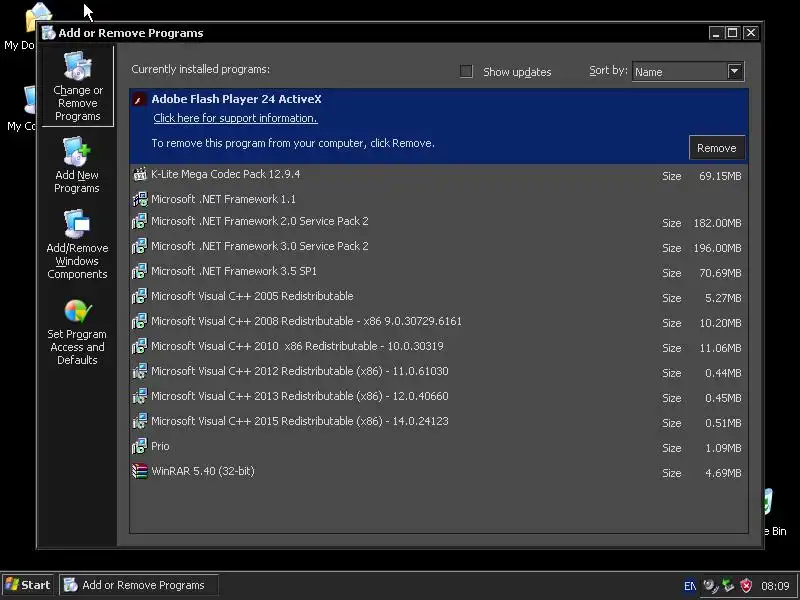Click the Adobe Flash Player program icon
The image size is (800, 600).
139,99
